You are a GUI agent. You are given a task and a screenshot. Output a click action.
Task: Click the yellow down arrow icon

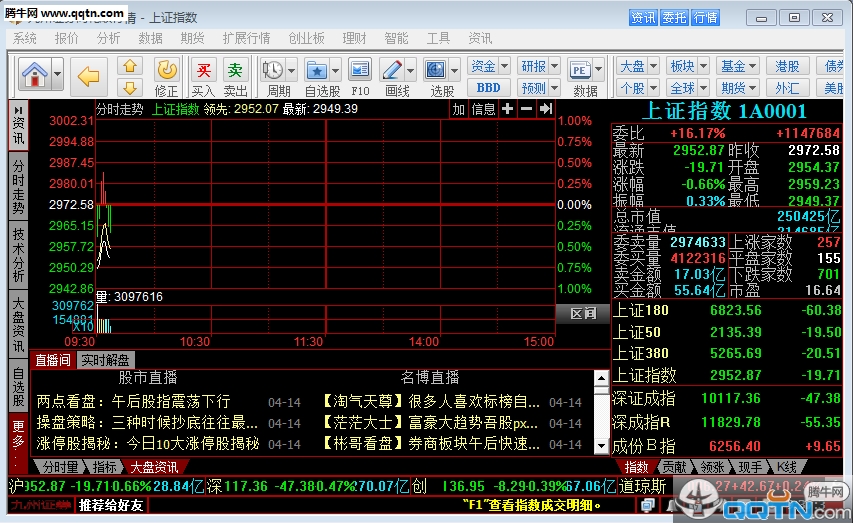coord(129,87)
